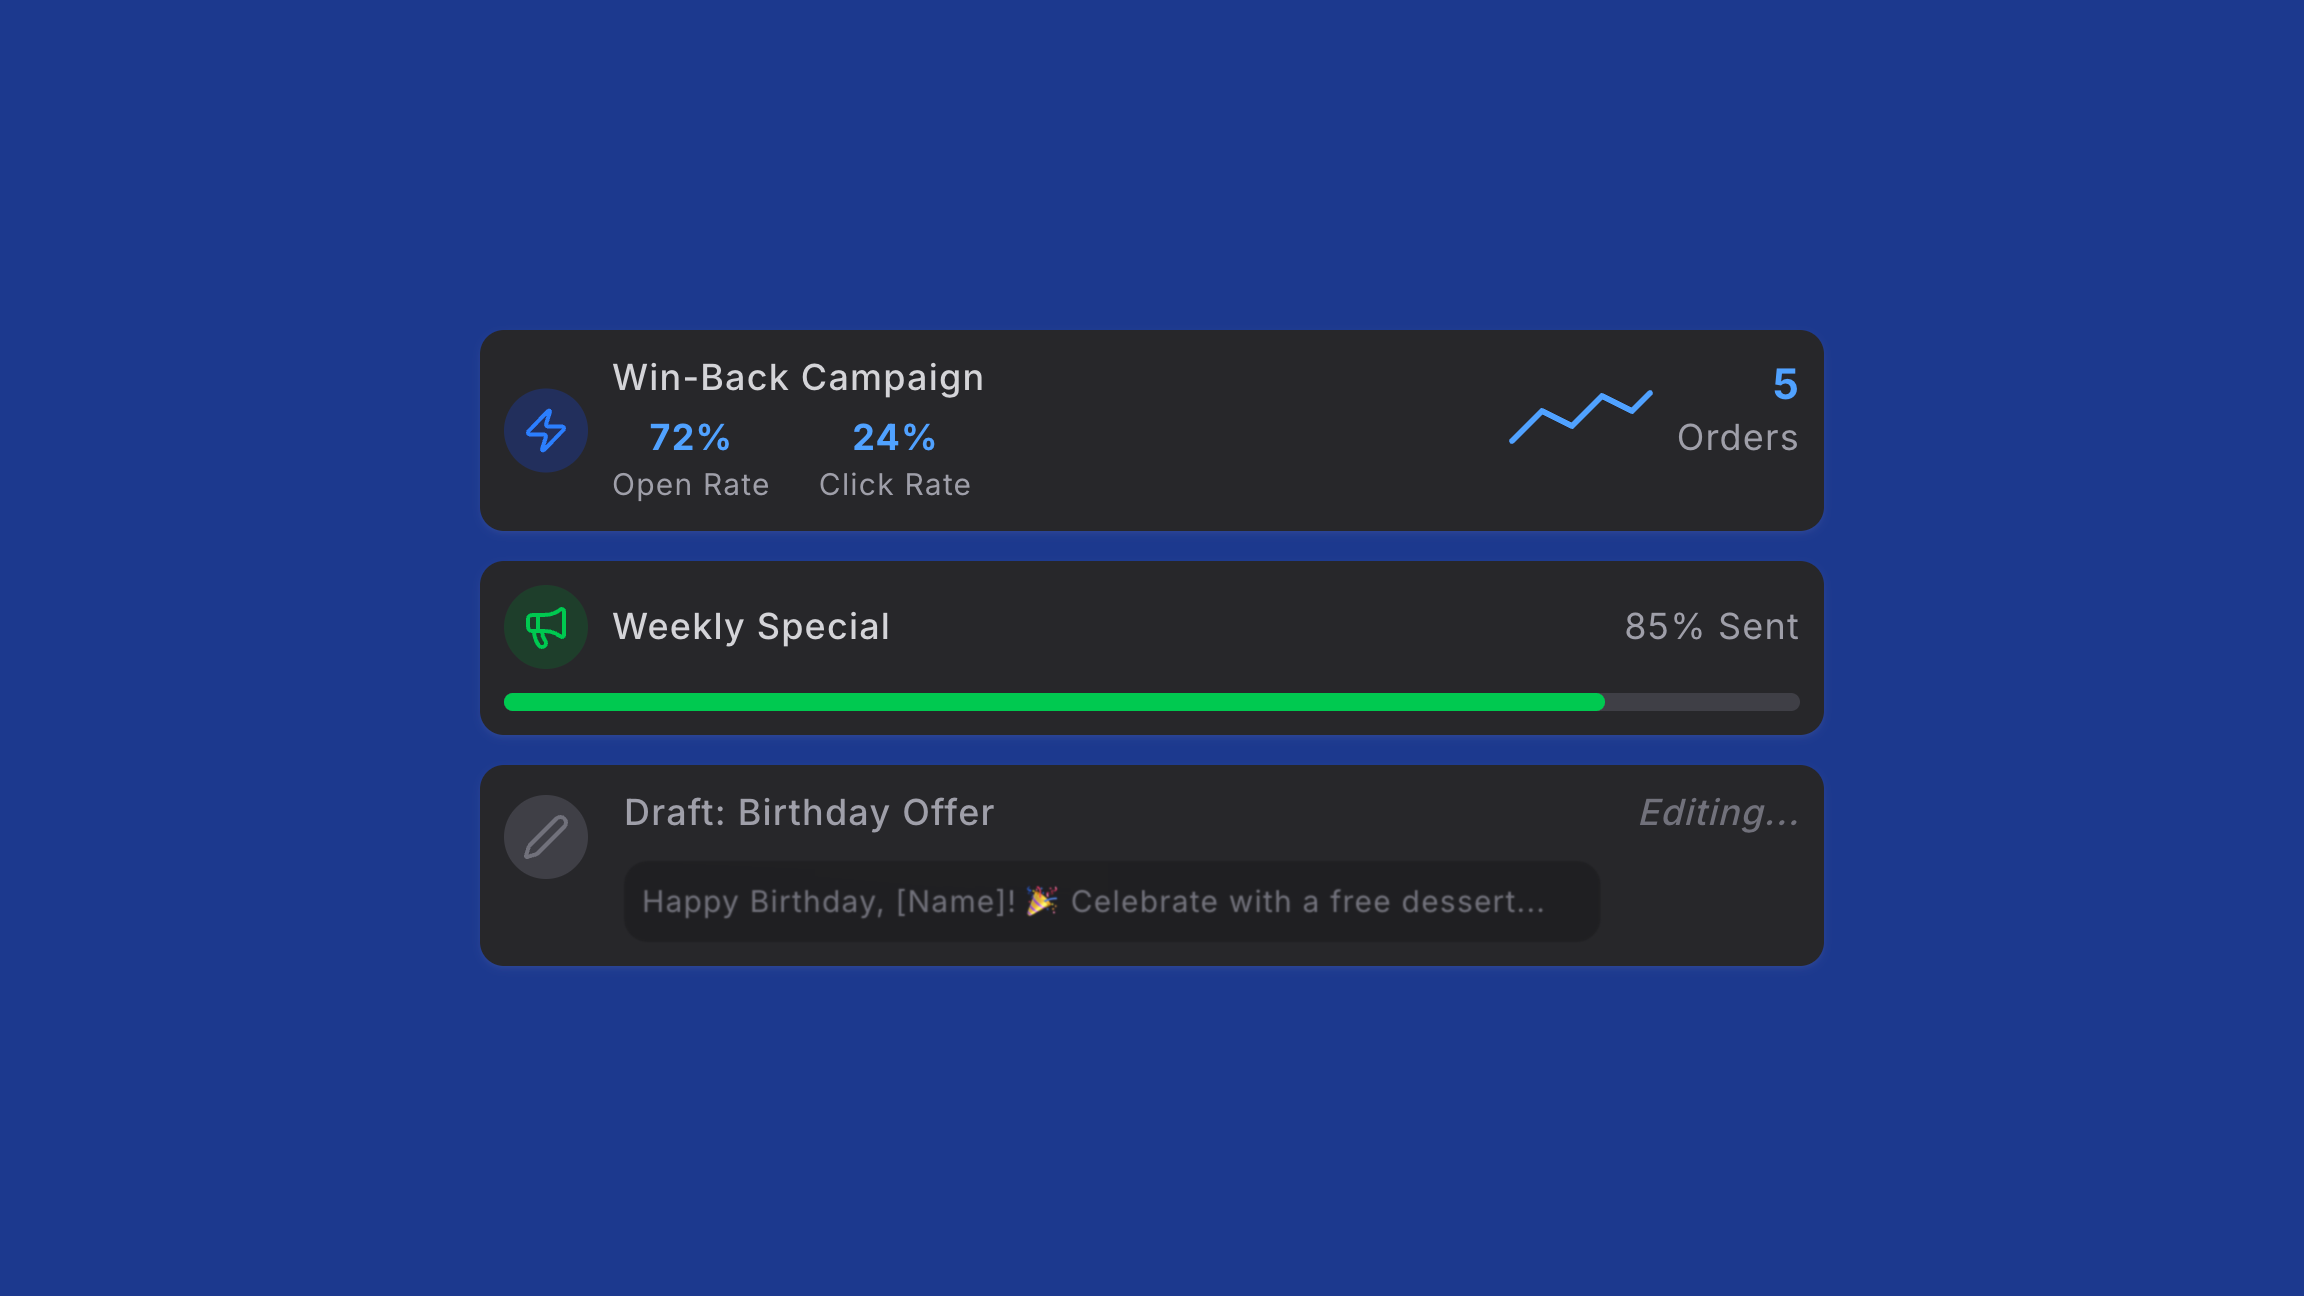Click the Editing... status label
Viewport: 2304px width, 1296px height.
[1719, 812]
